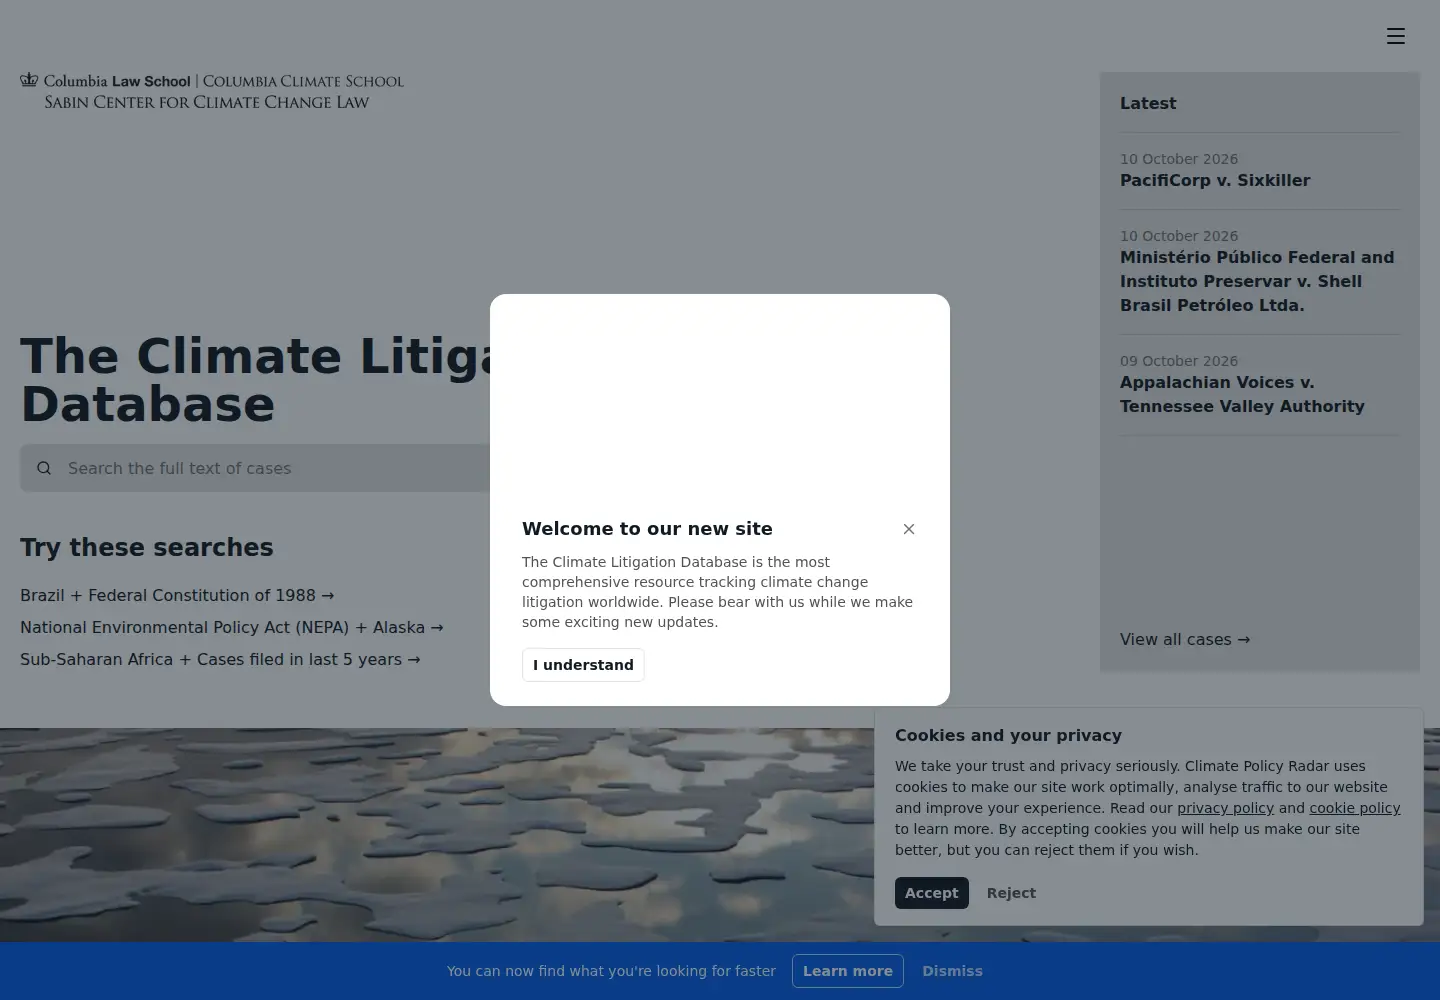Try the Sub-Saharan Africa cases search
This screenshot has width=1440, height=1000.
220,660
